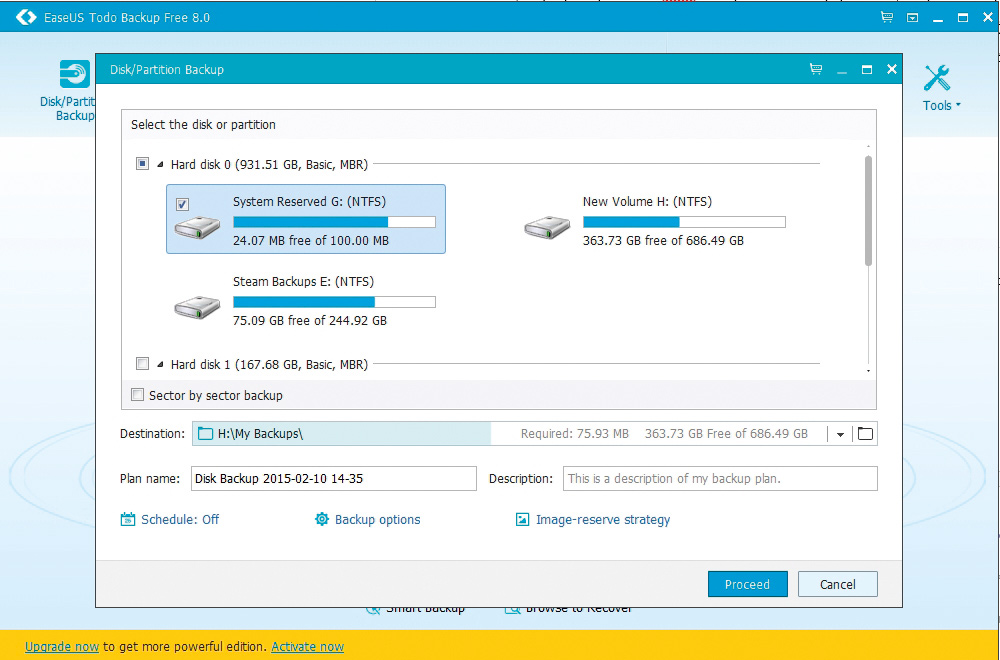Image resolution: width=1000 pixels, height=660 pixels.
Task: Select the System Reserved G: drive icon
Action: [198, 226]
